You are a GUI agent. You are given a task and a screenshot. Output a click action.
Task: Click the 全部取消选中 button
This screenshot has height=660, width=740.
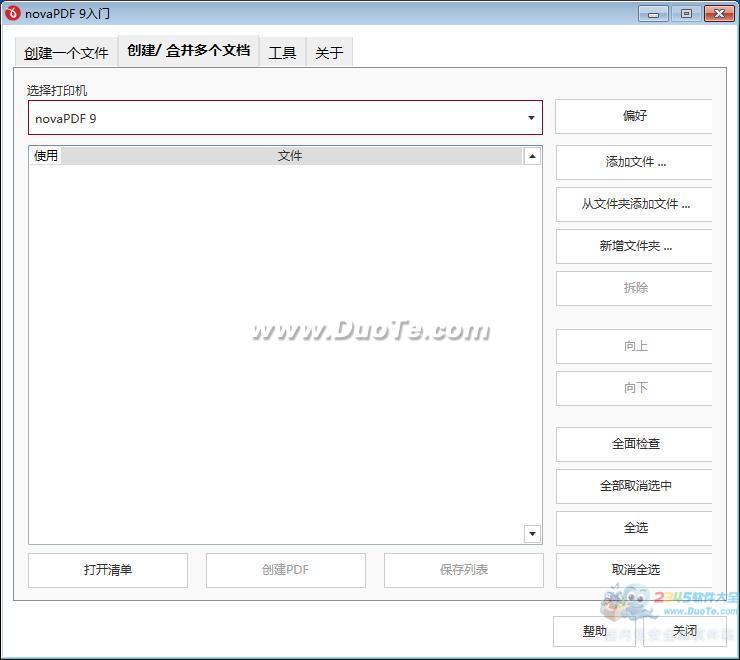[x=634, y=486]
